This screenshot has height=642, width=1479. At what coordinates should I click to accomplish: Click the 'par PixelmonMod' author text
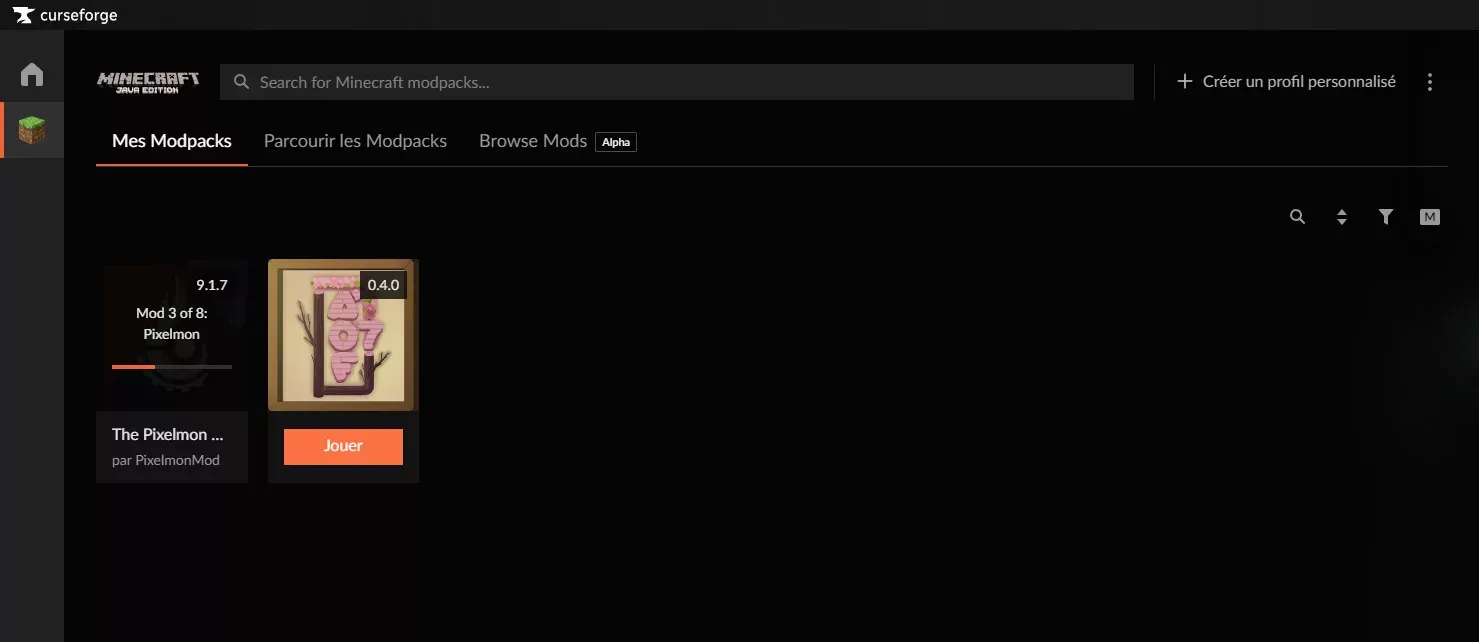pos(166,460)
